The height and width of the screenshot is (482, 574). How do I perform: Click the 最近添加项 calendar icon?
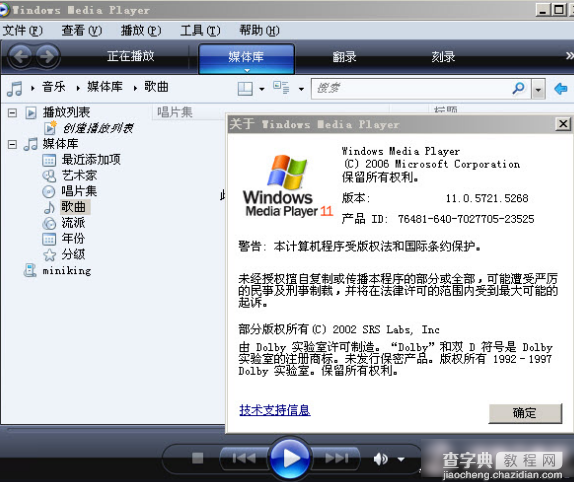pos(49,160)
